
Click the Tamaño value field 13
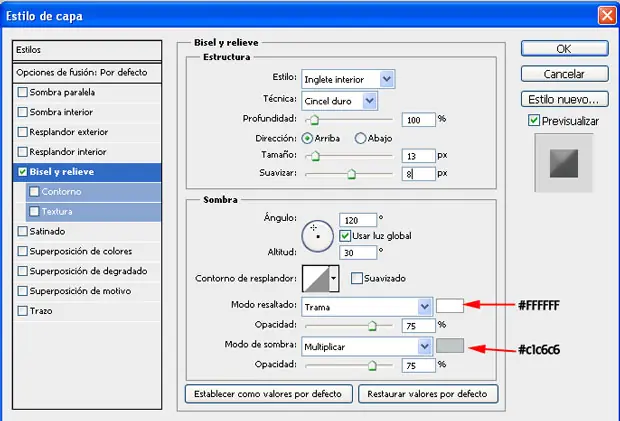tap(418, 156)
